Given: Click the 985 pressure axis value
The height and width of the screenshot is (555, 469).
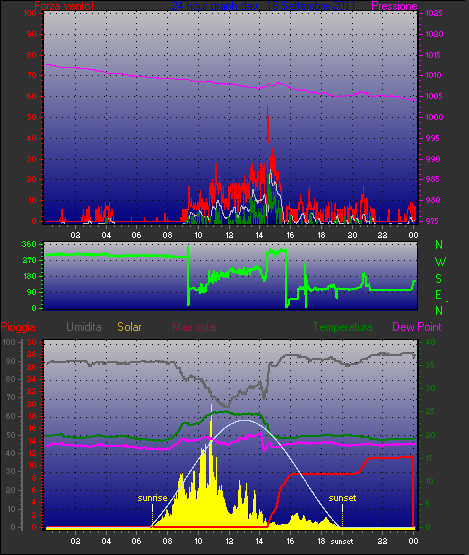Looking at the screenshot, I should (432, 179).
